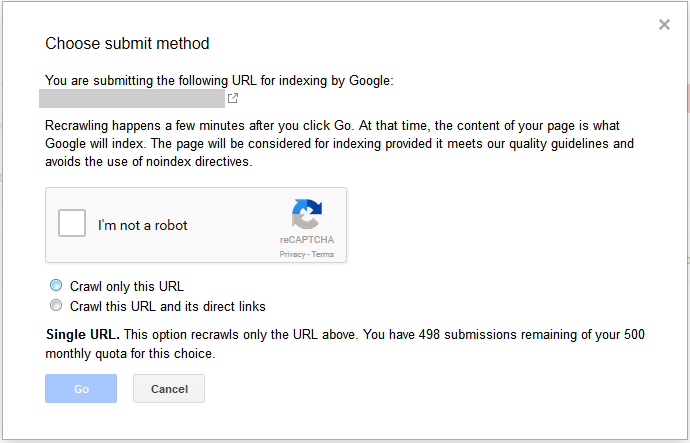Image resolution: width=690 pixels, height=443 pixels.
Task: Open the reCAPTCHA Privacy link
Action: 292,255
